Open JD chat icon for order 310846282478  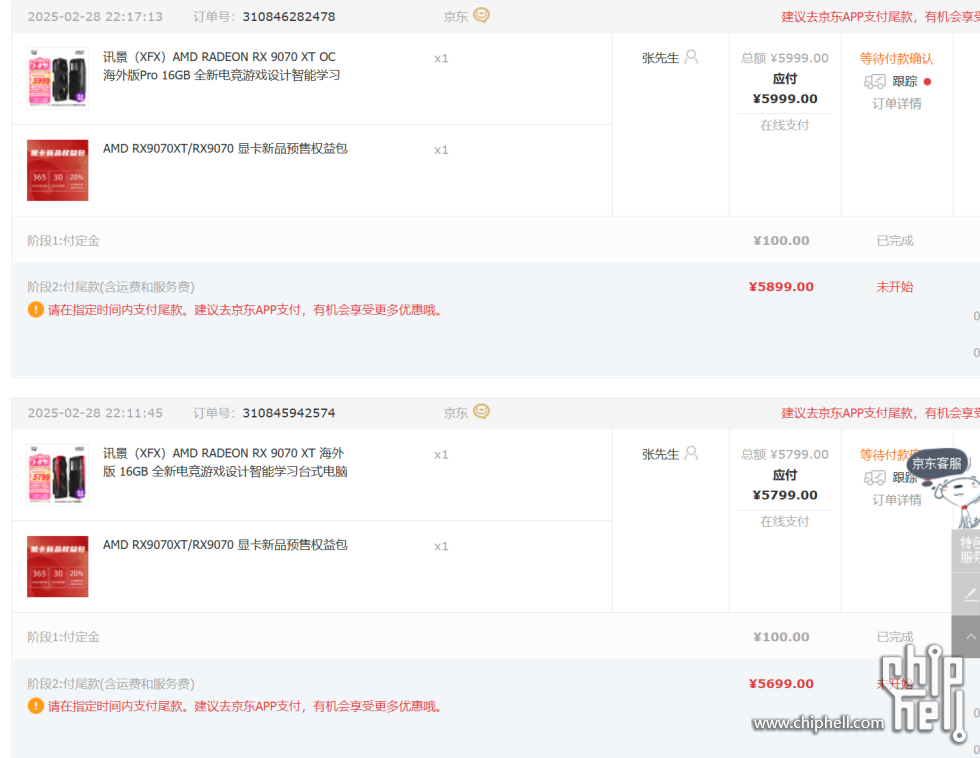pyautogui.click(x=481, y=15)
